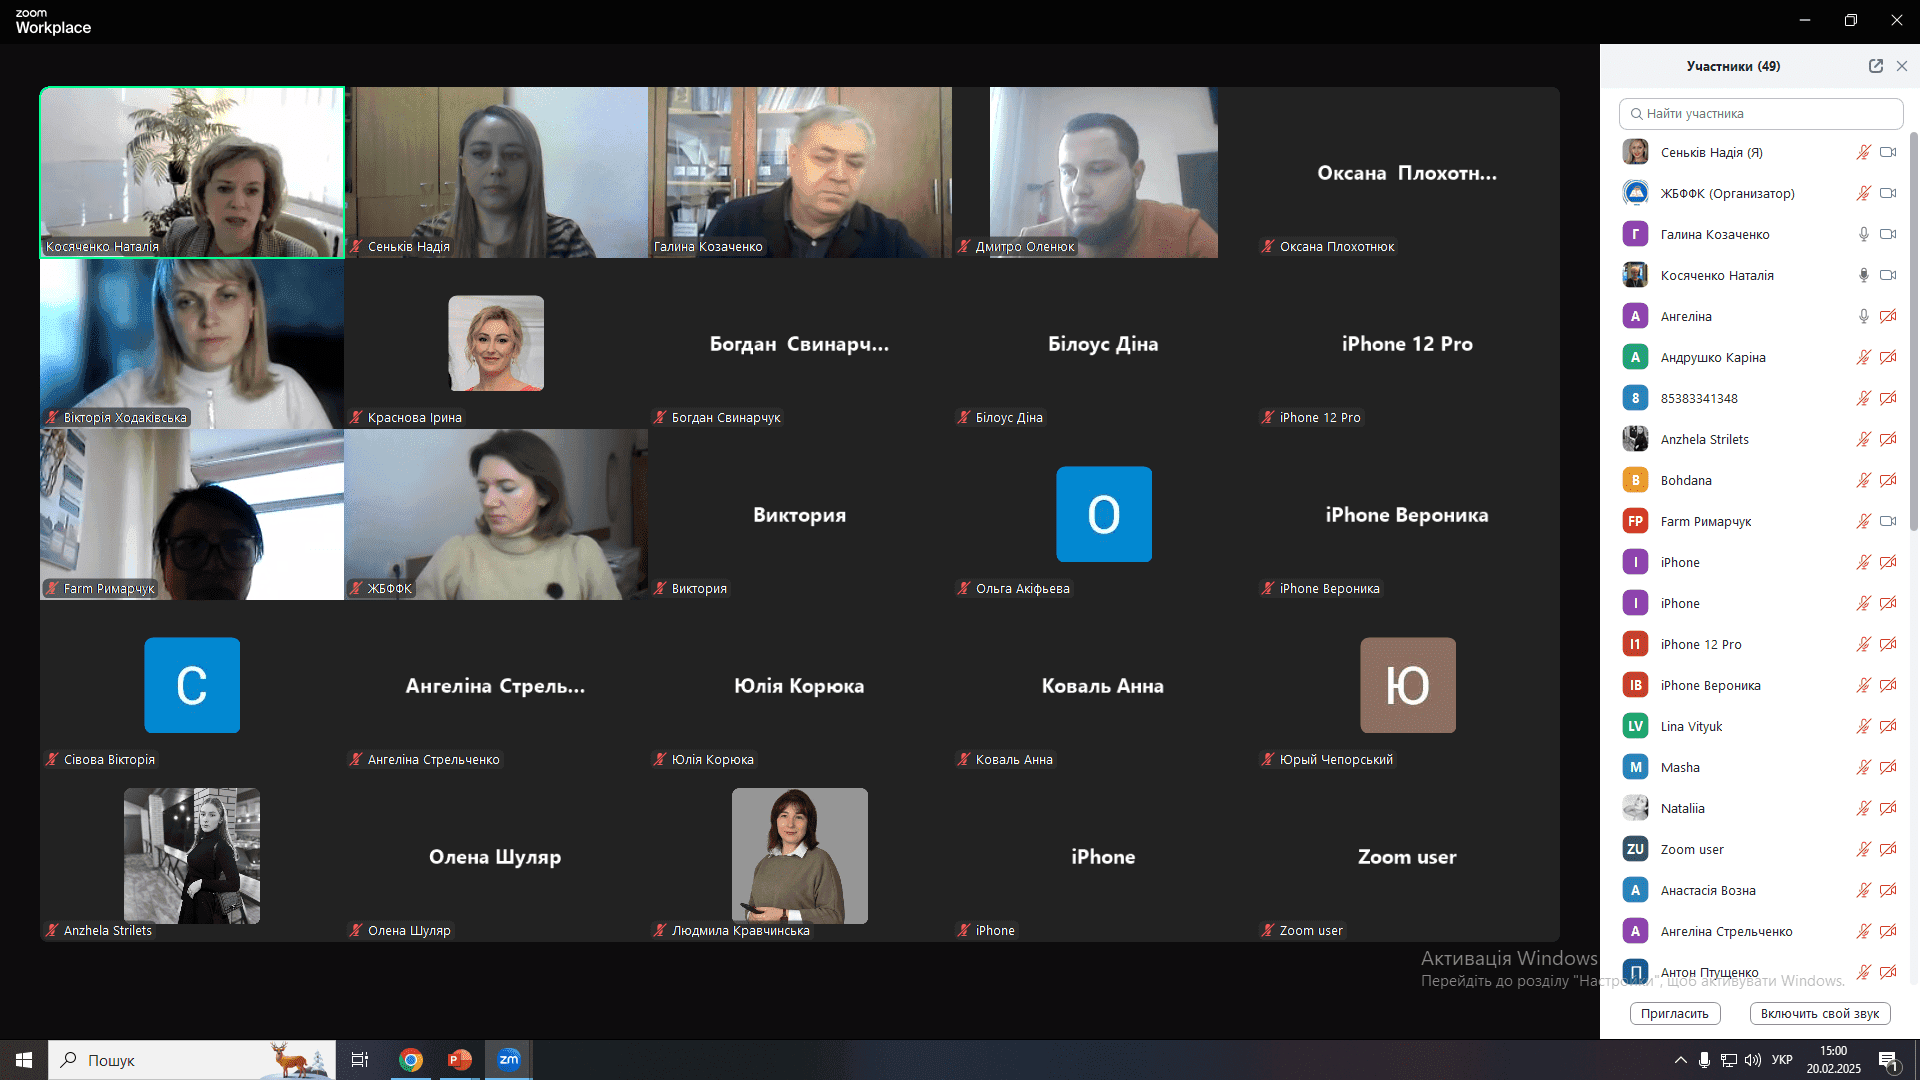Open Task View on the taskbar
Image resolution: width=1920 pixels, height=1080 pixels.
(360, 1060)
